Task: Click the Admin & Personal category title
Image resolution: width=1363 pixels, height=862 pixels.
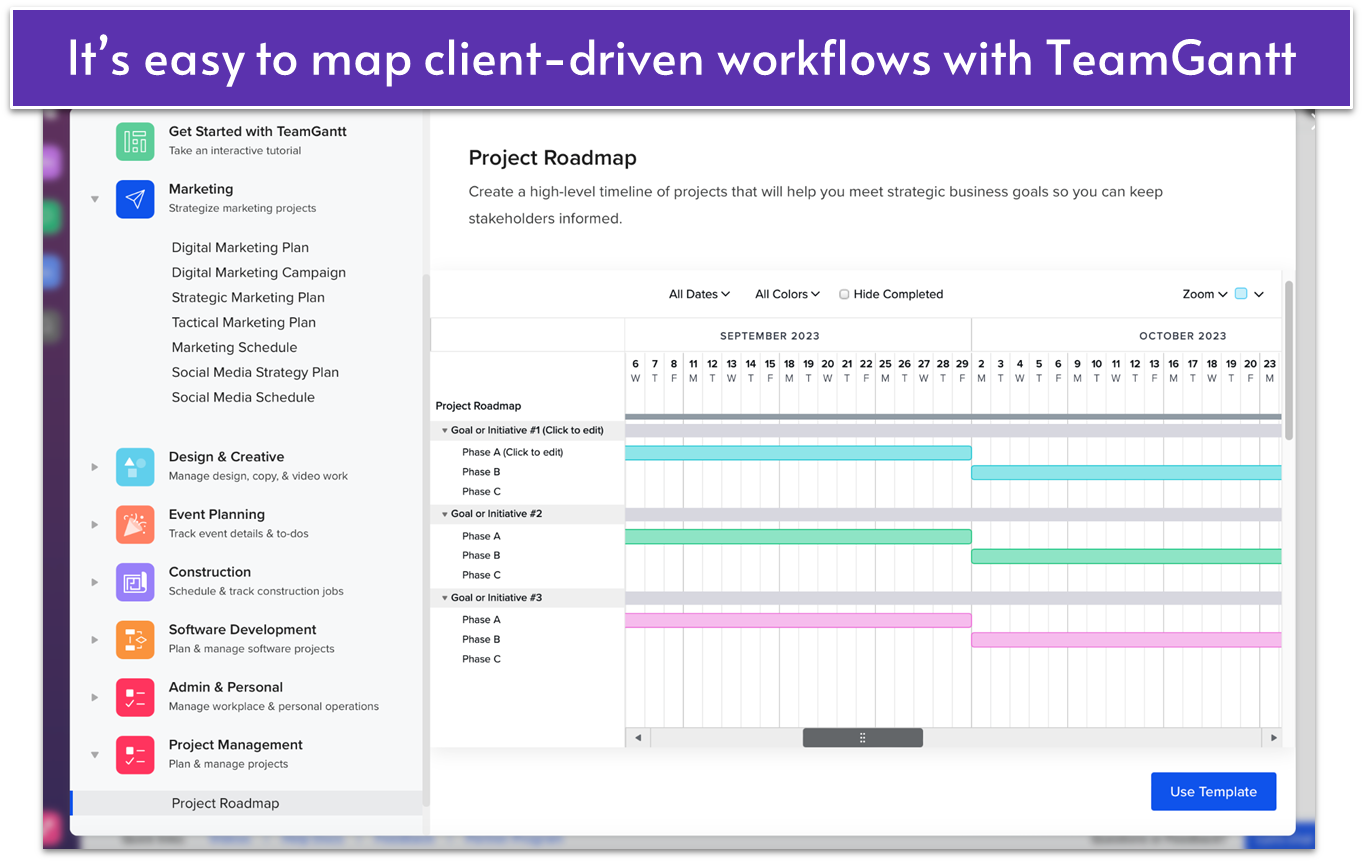Action: [226, 687]
